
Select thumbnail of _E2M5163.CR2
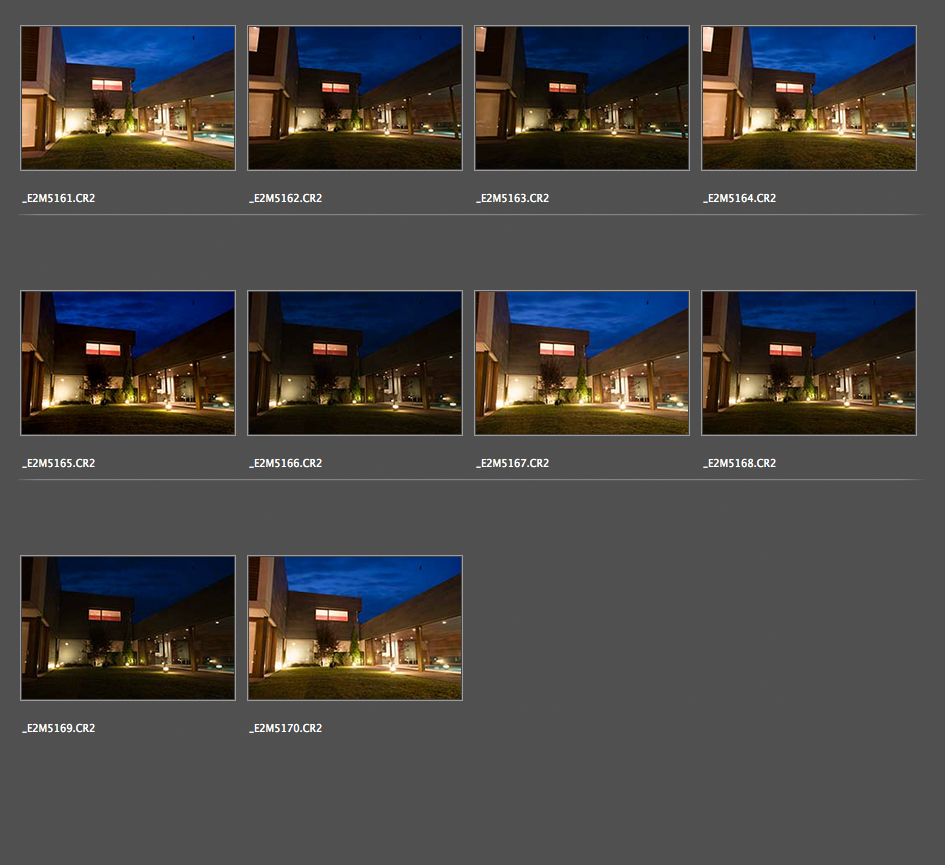(582, 98)
